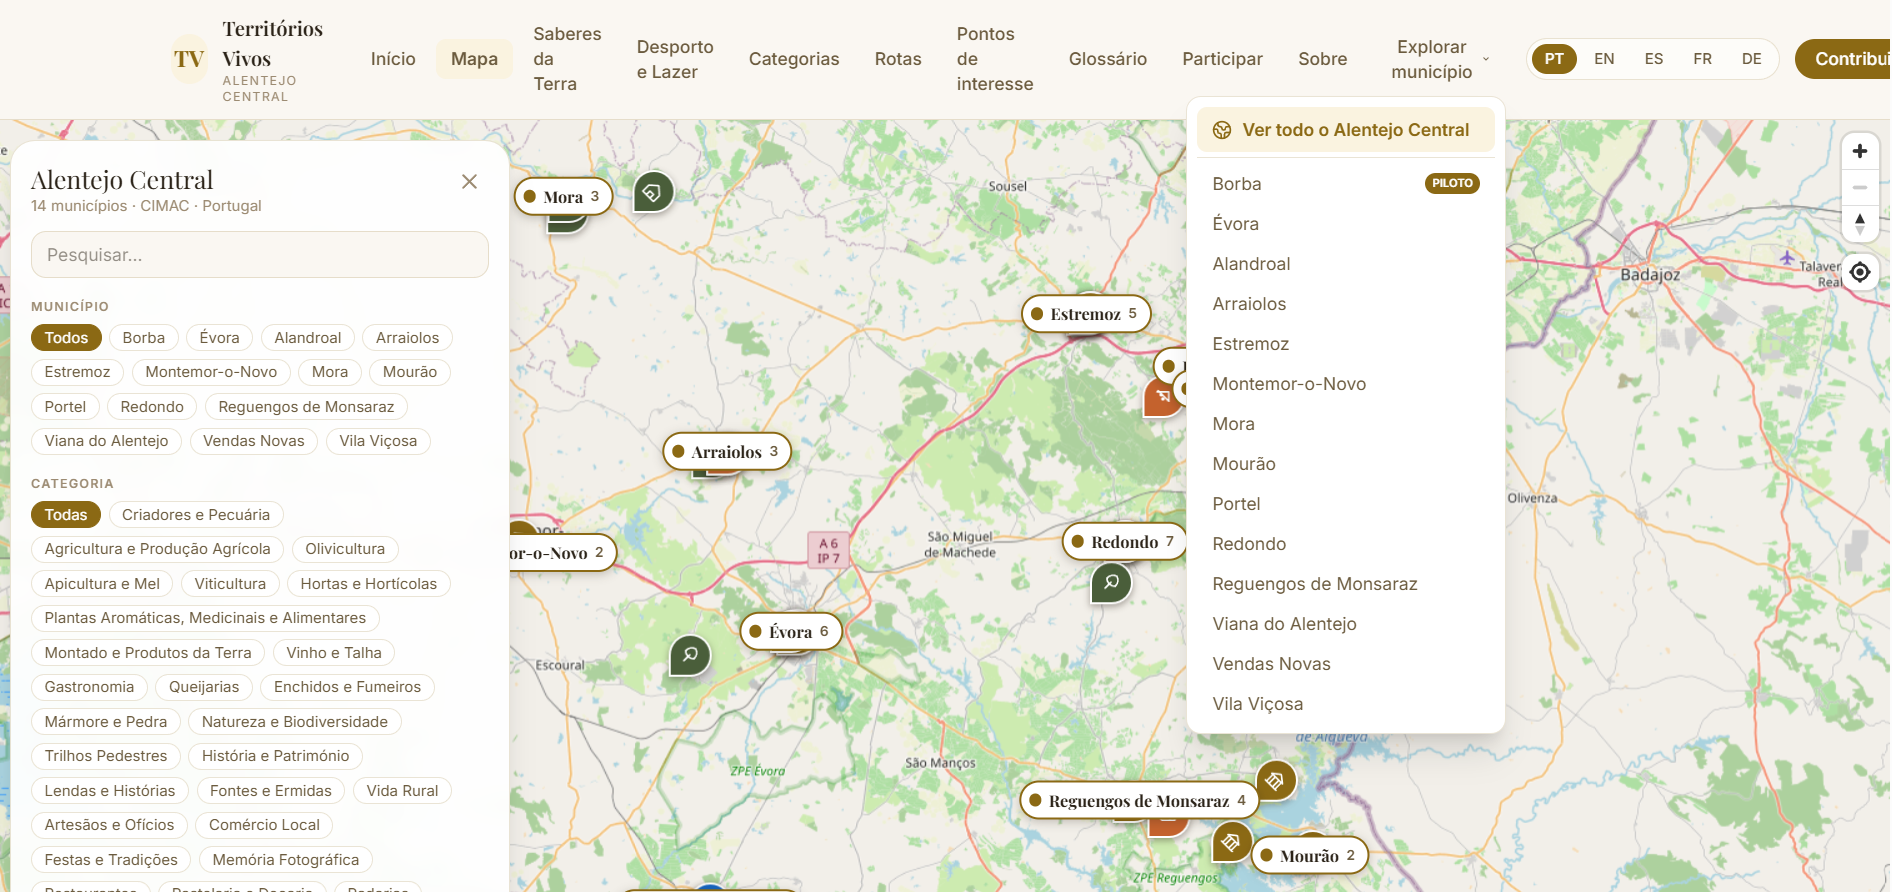Viewport: 1892px width, 892px height.
Task: Click the Pesquisar search field
Action: 260,255
